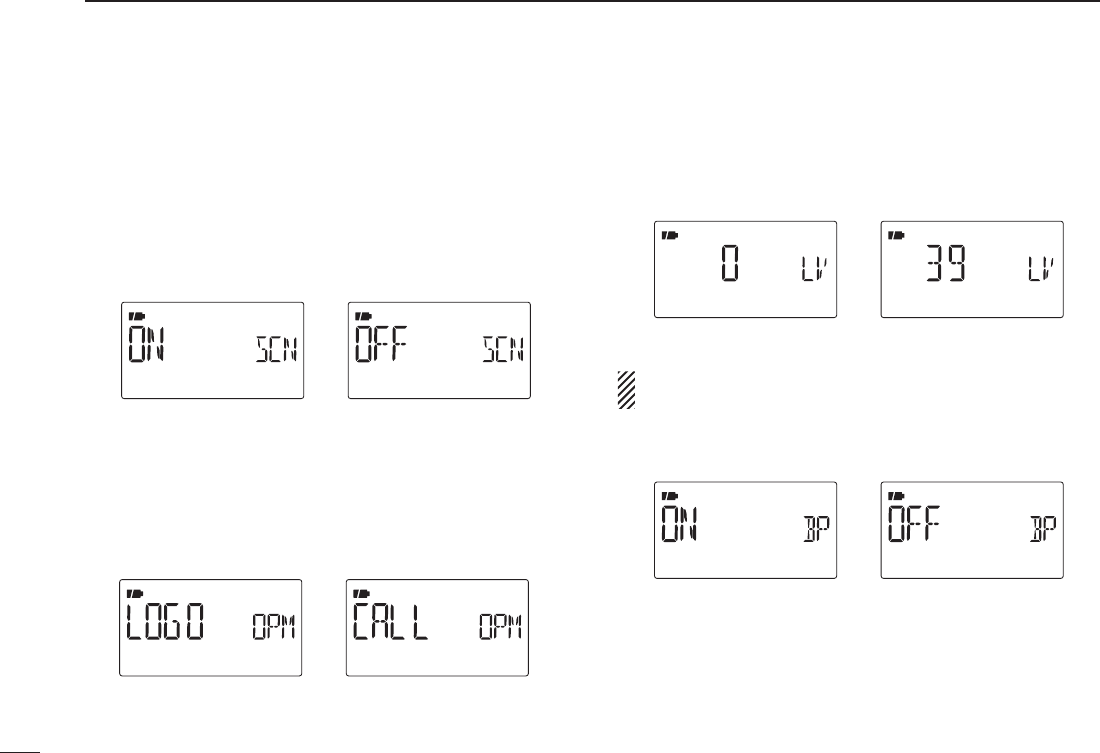Click the level value 39 on the LV display
The height and width of the screenshot is (753, 1100).
pos(946,263)
